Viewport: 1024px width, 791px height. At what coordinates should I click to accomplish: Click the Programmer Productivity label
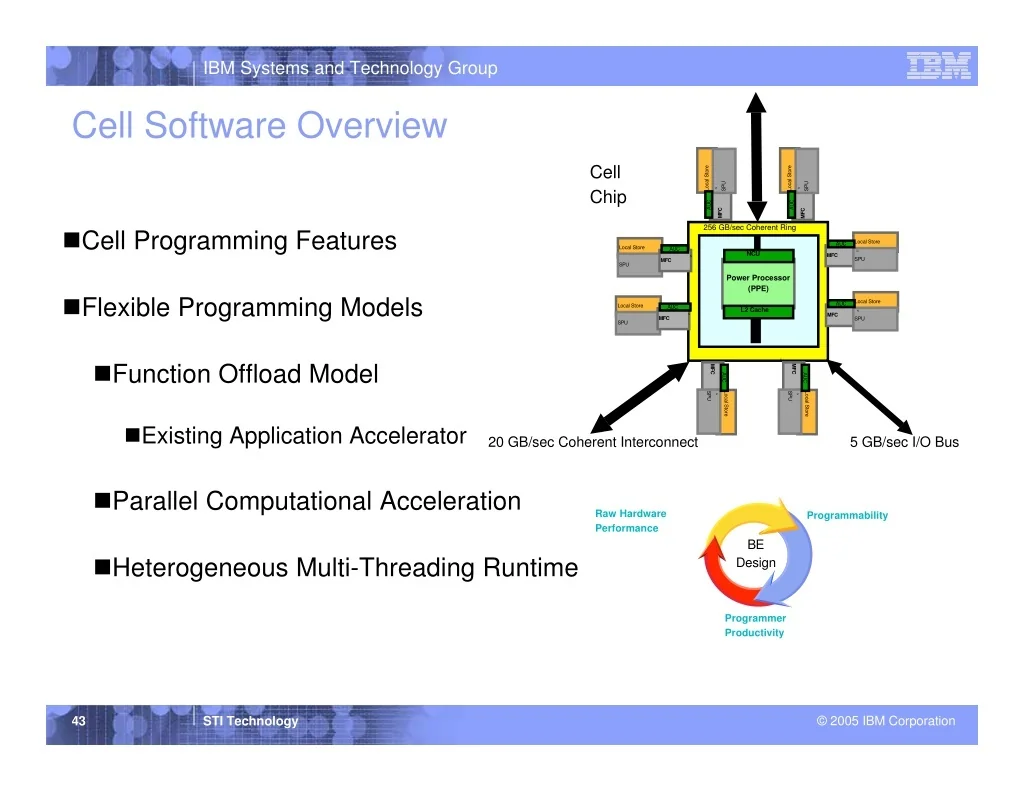(755, 625)
